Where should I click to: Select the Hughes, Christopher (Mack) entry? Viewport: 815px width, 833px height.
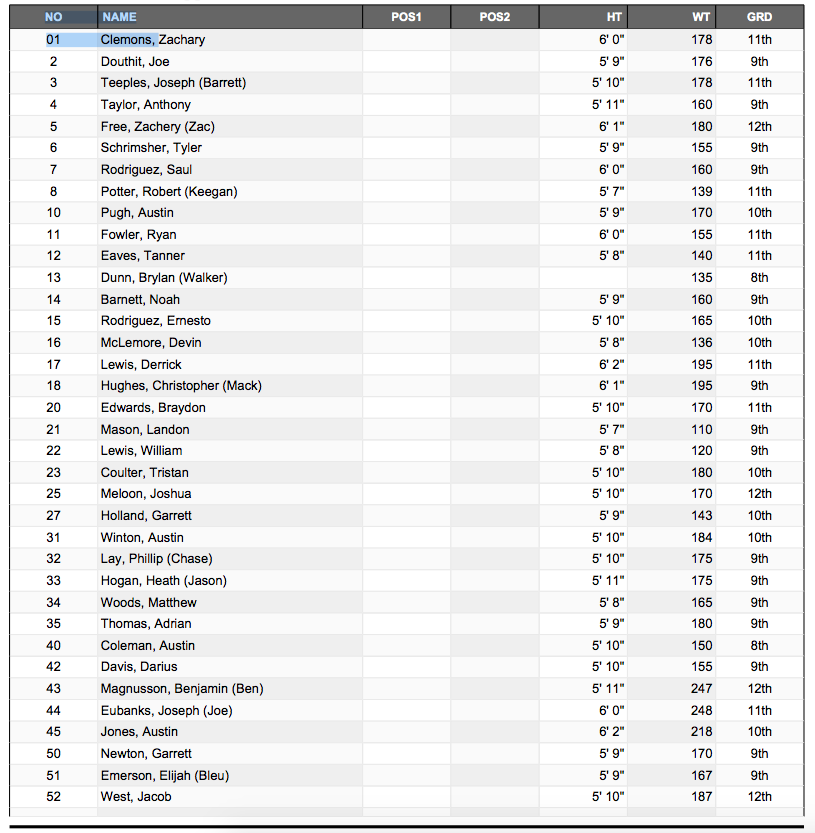(x=181, y=386)
